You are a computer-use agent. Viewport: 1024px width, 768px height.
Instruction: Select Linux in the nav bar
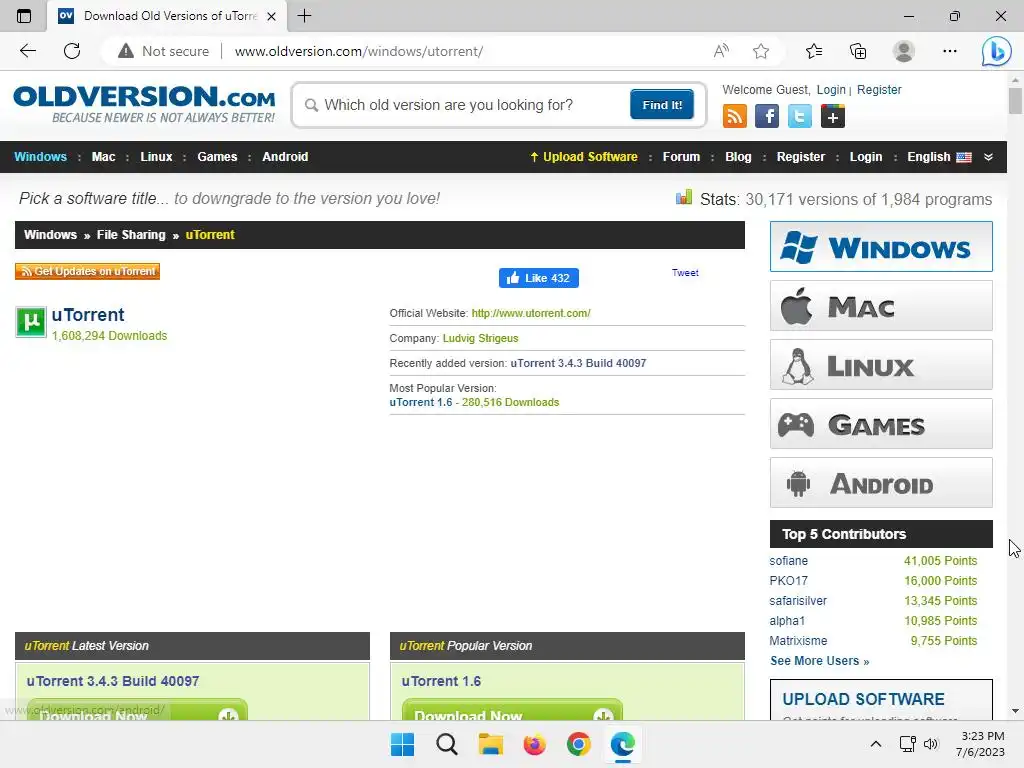point(156,157)
